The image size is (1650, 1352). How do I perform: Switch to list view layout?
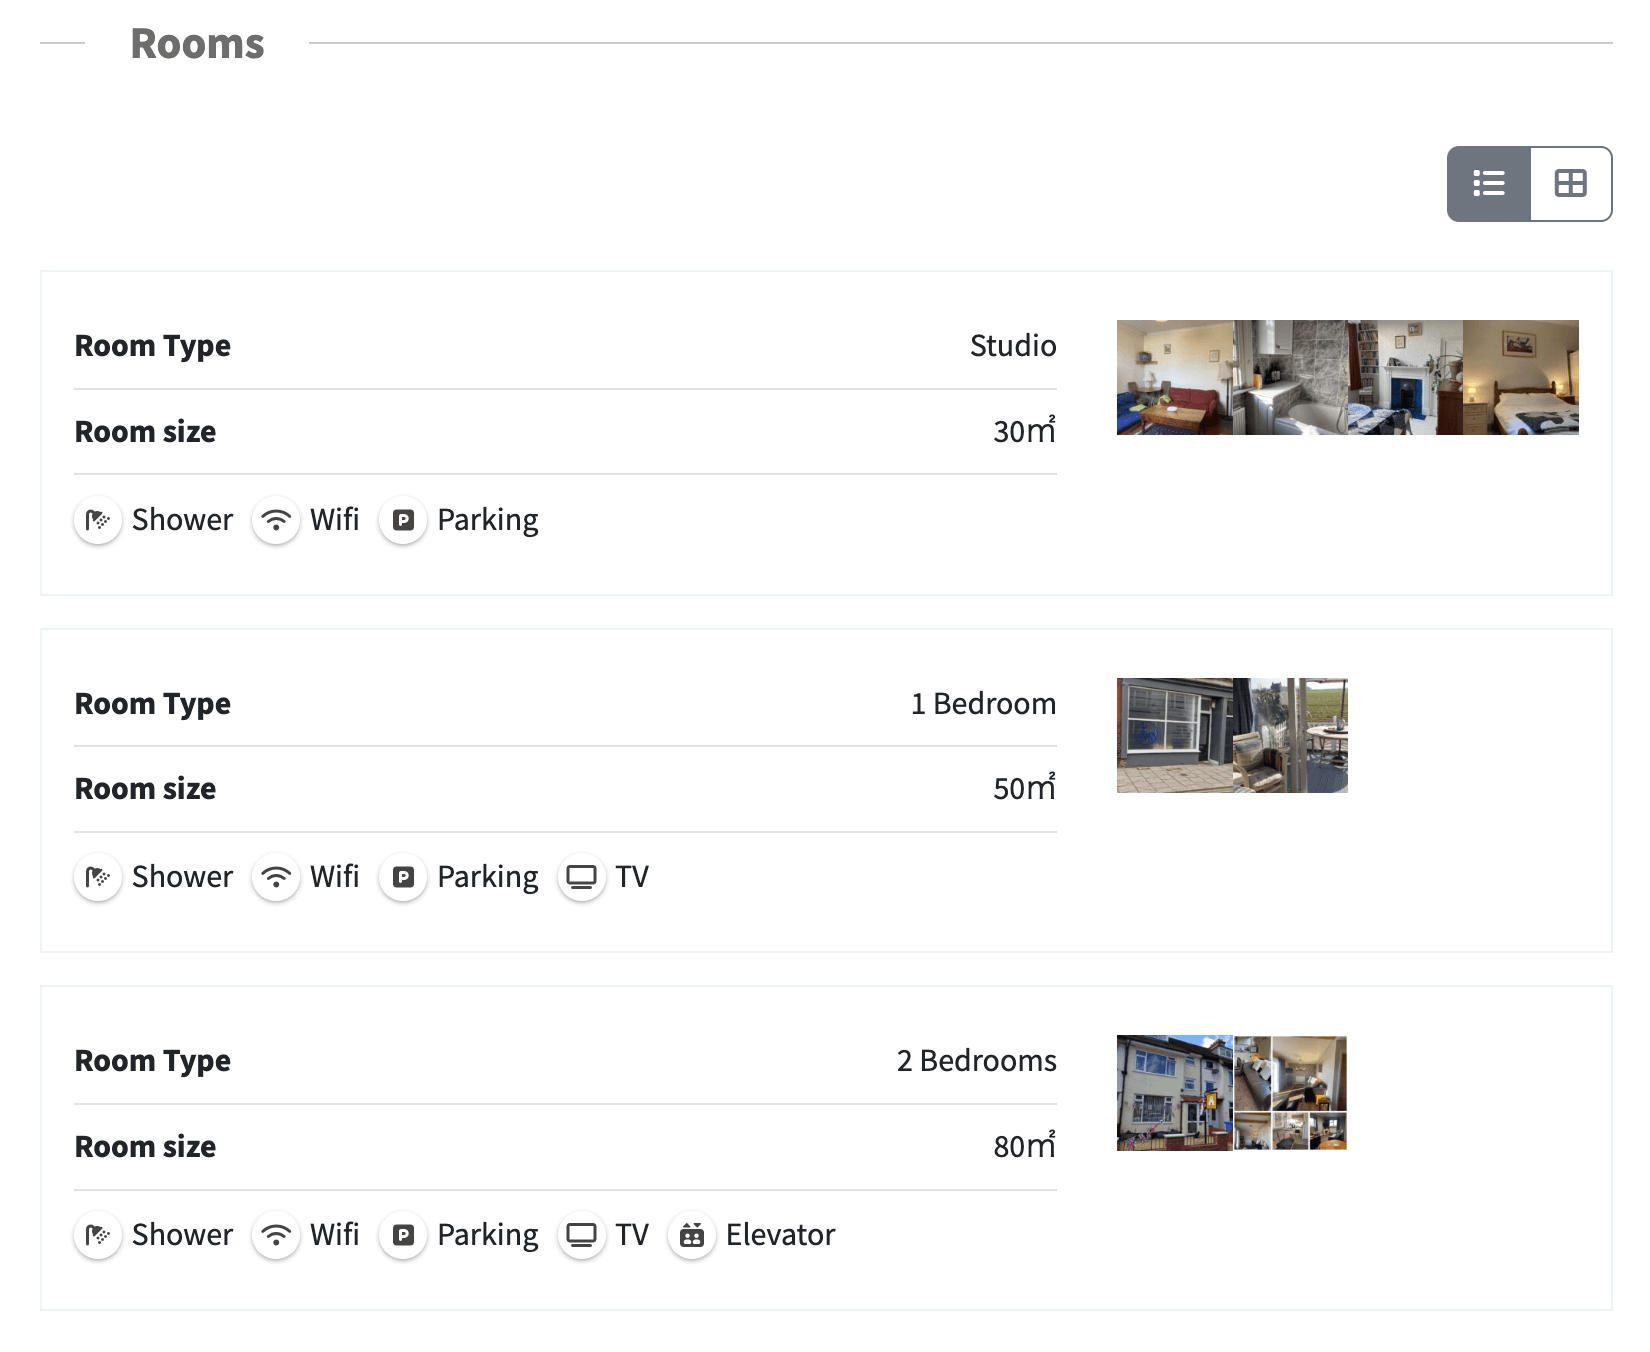[x=1488, y=184]
